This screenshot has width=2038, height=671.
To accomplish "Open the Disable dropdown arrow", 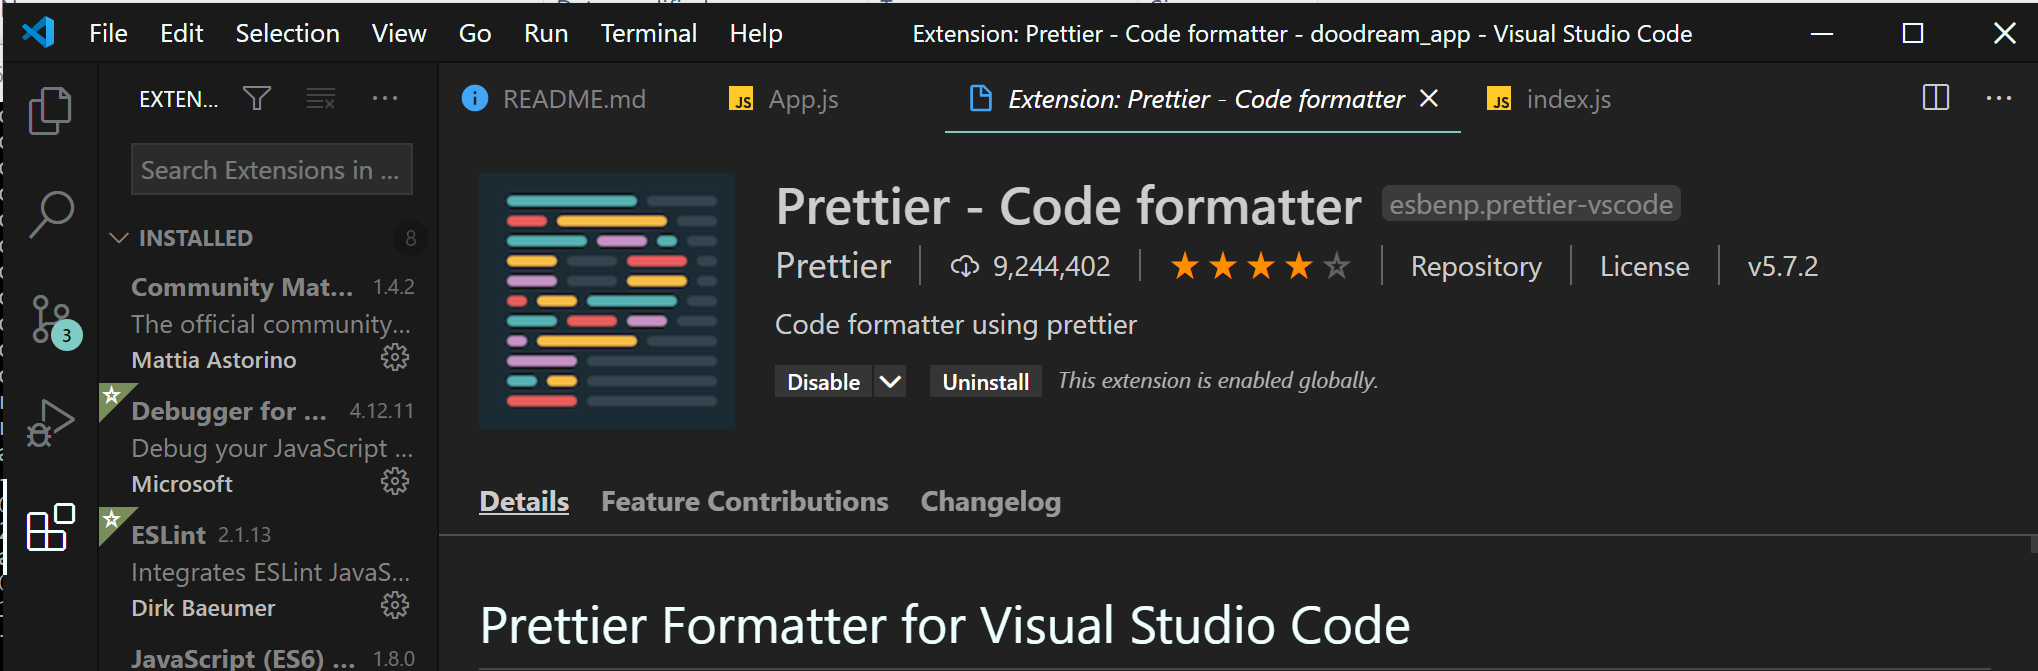I will (x=890, y=382).
